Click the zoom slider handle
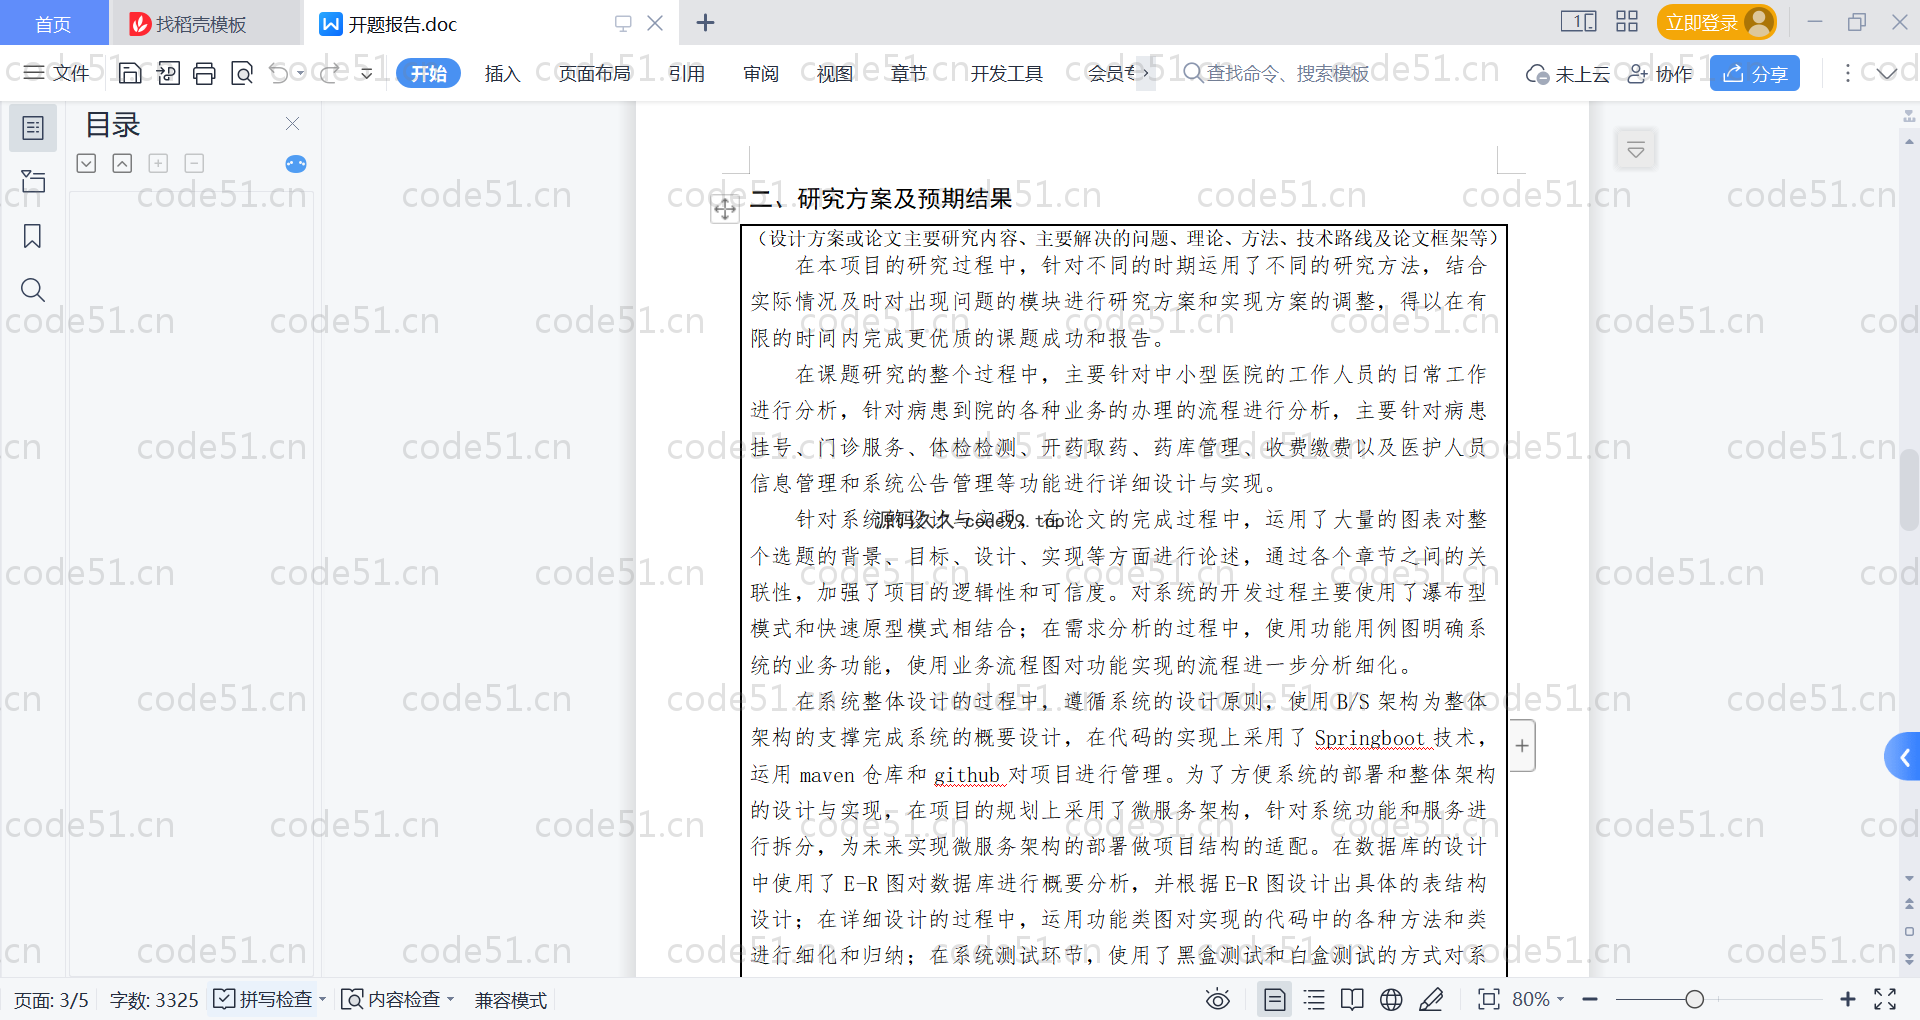The width and height of the screenshot is (1920, 1020). 1694,999
